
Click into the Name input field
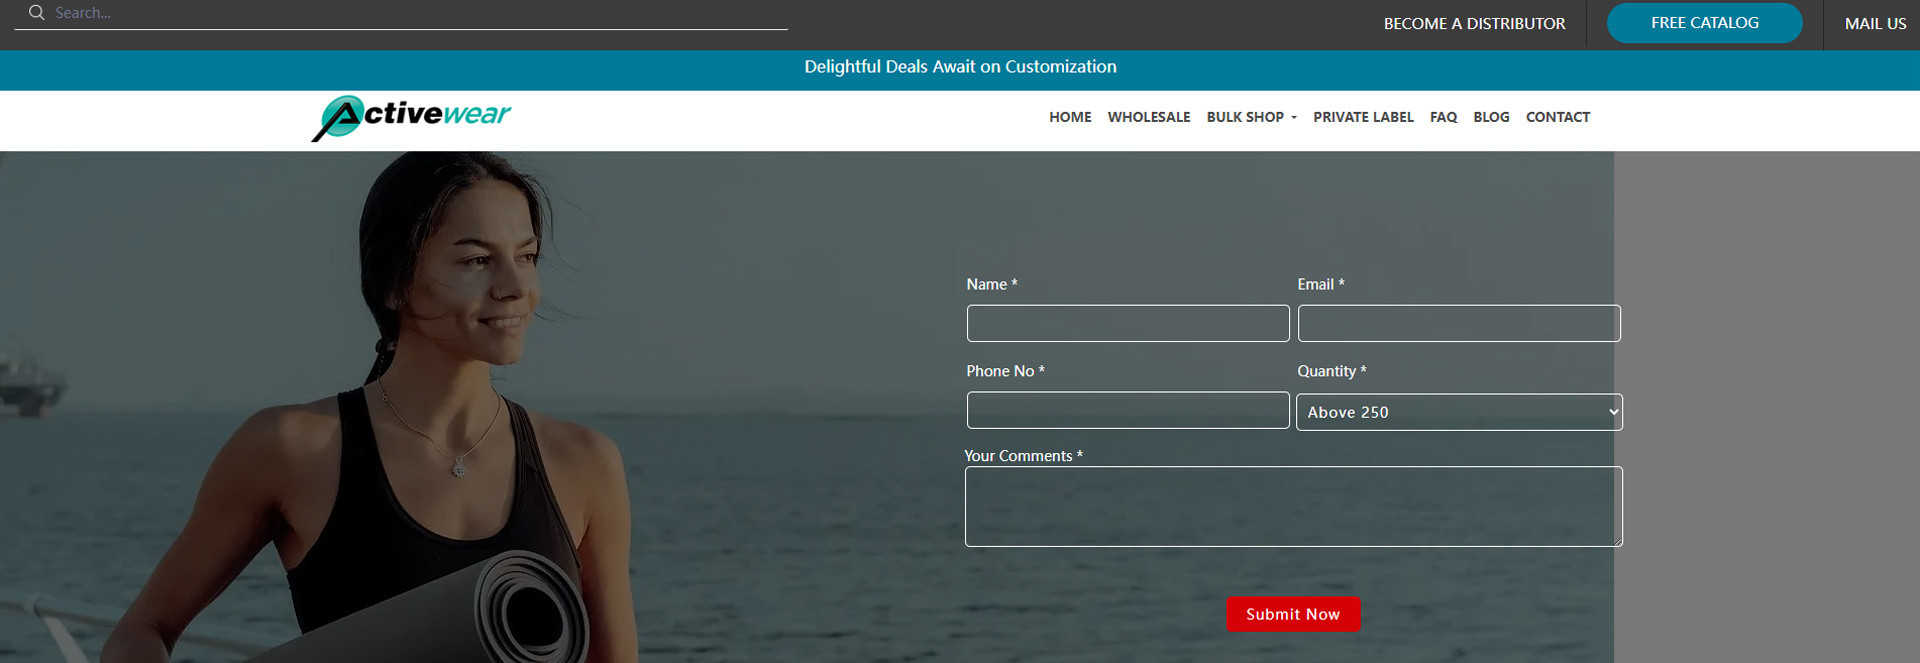coord(1128,324)
